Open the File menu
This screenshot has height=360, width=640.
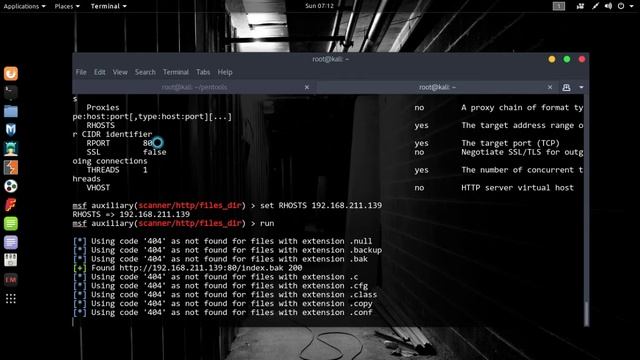point(81,72)
